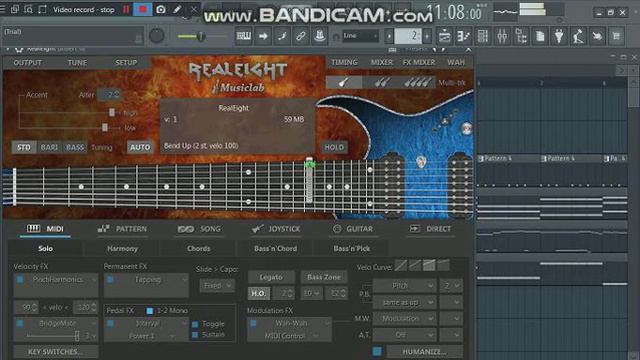Click the curved tool icon next to arrow

point(282,36)
